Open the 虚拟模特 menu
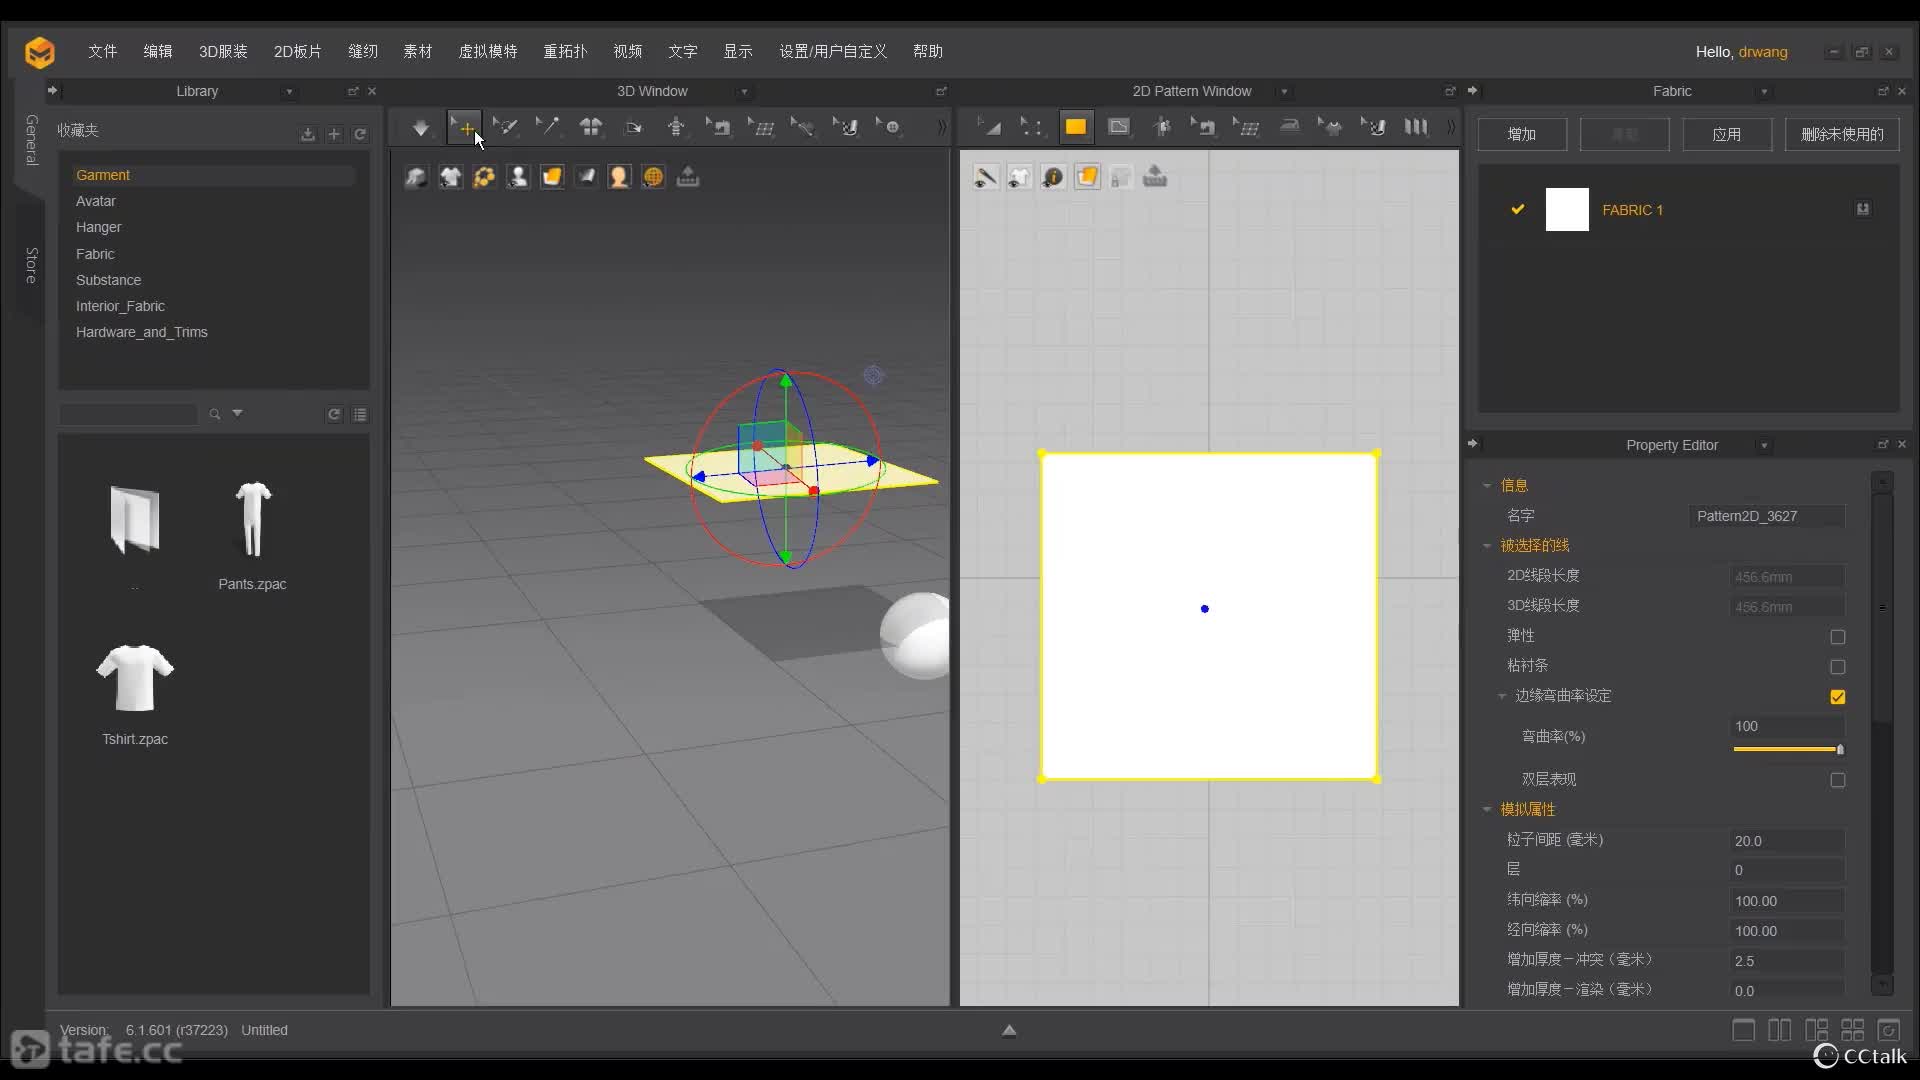Screen dimensions: 1920x1080 click(488, 51)
